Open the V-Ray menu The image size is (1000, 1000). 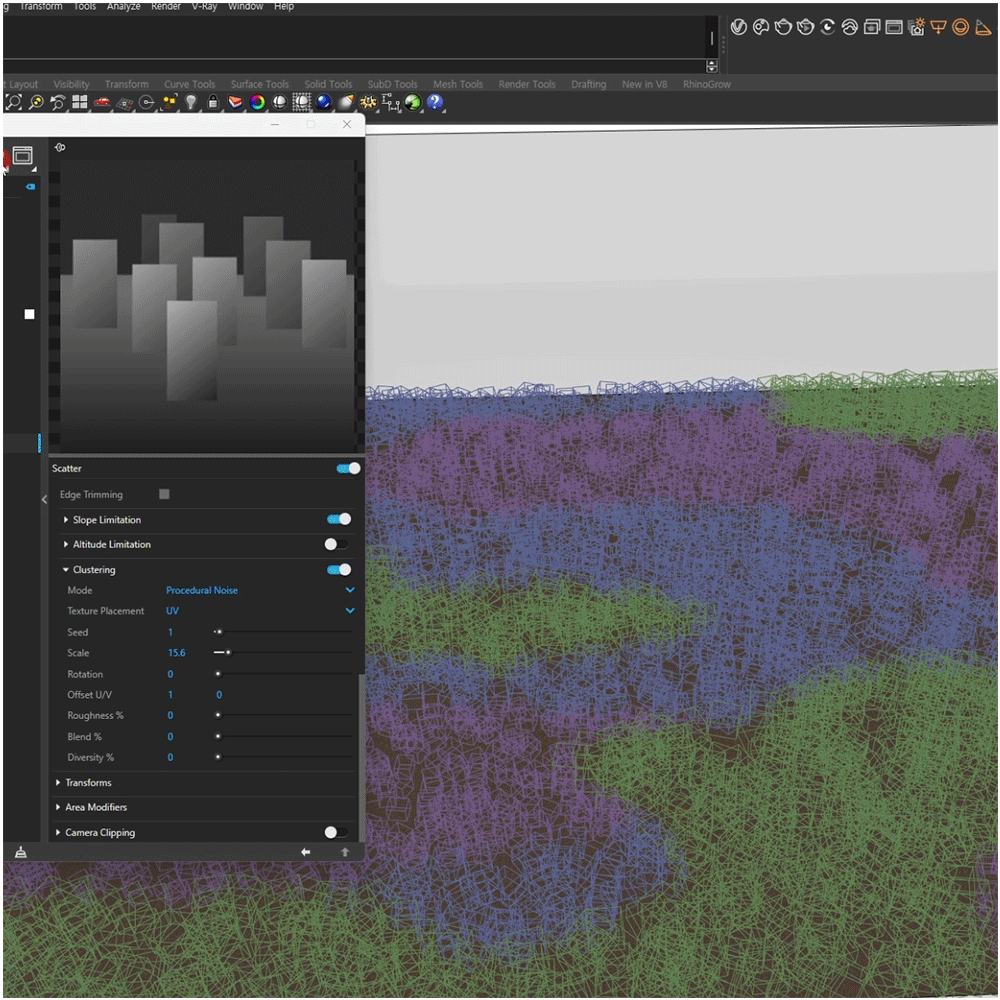pos(204,6)
